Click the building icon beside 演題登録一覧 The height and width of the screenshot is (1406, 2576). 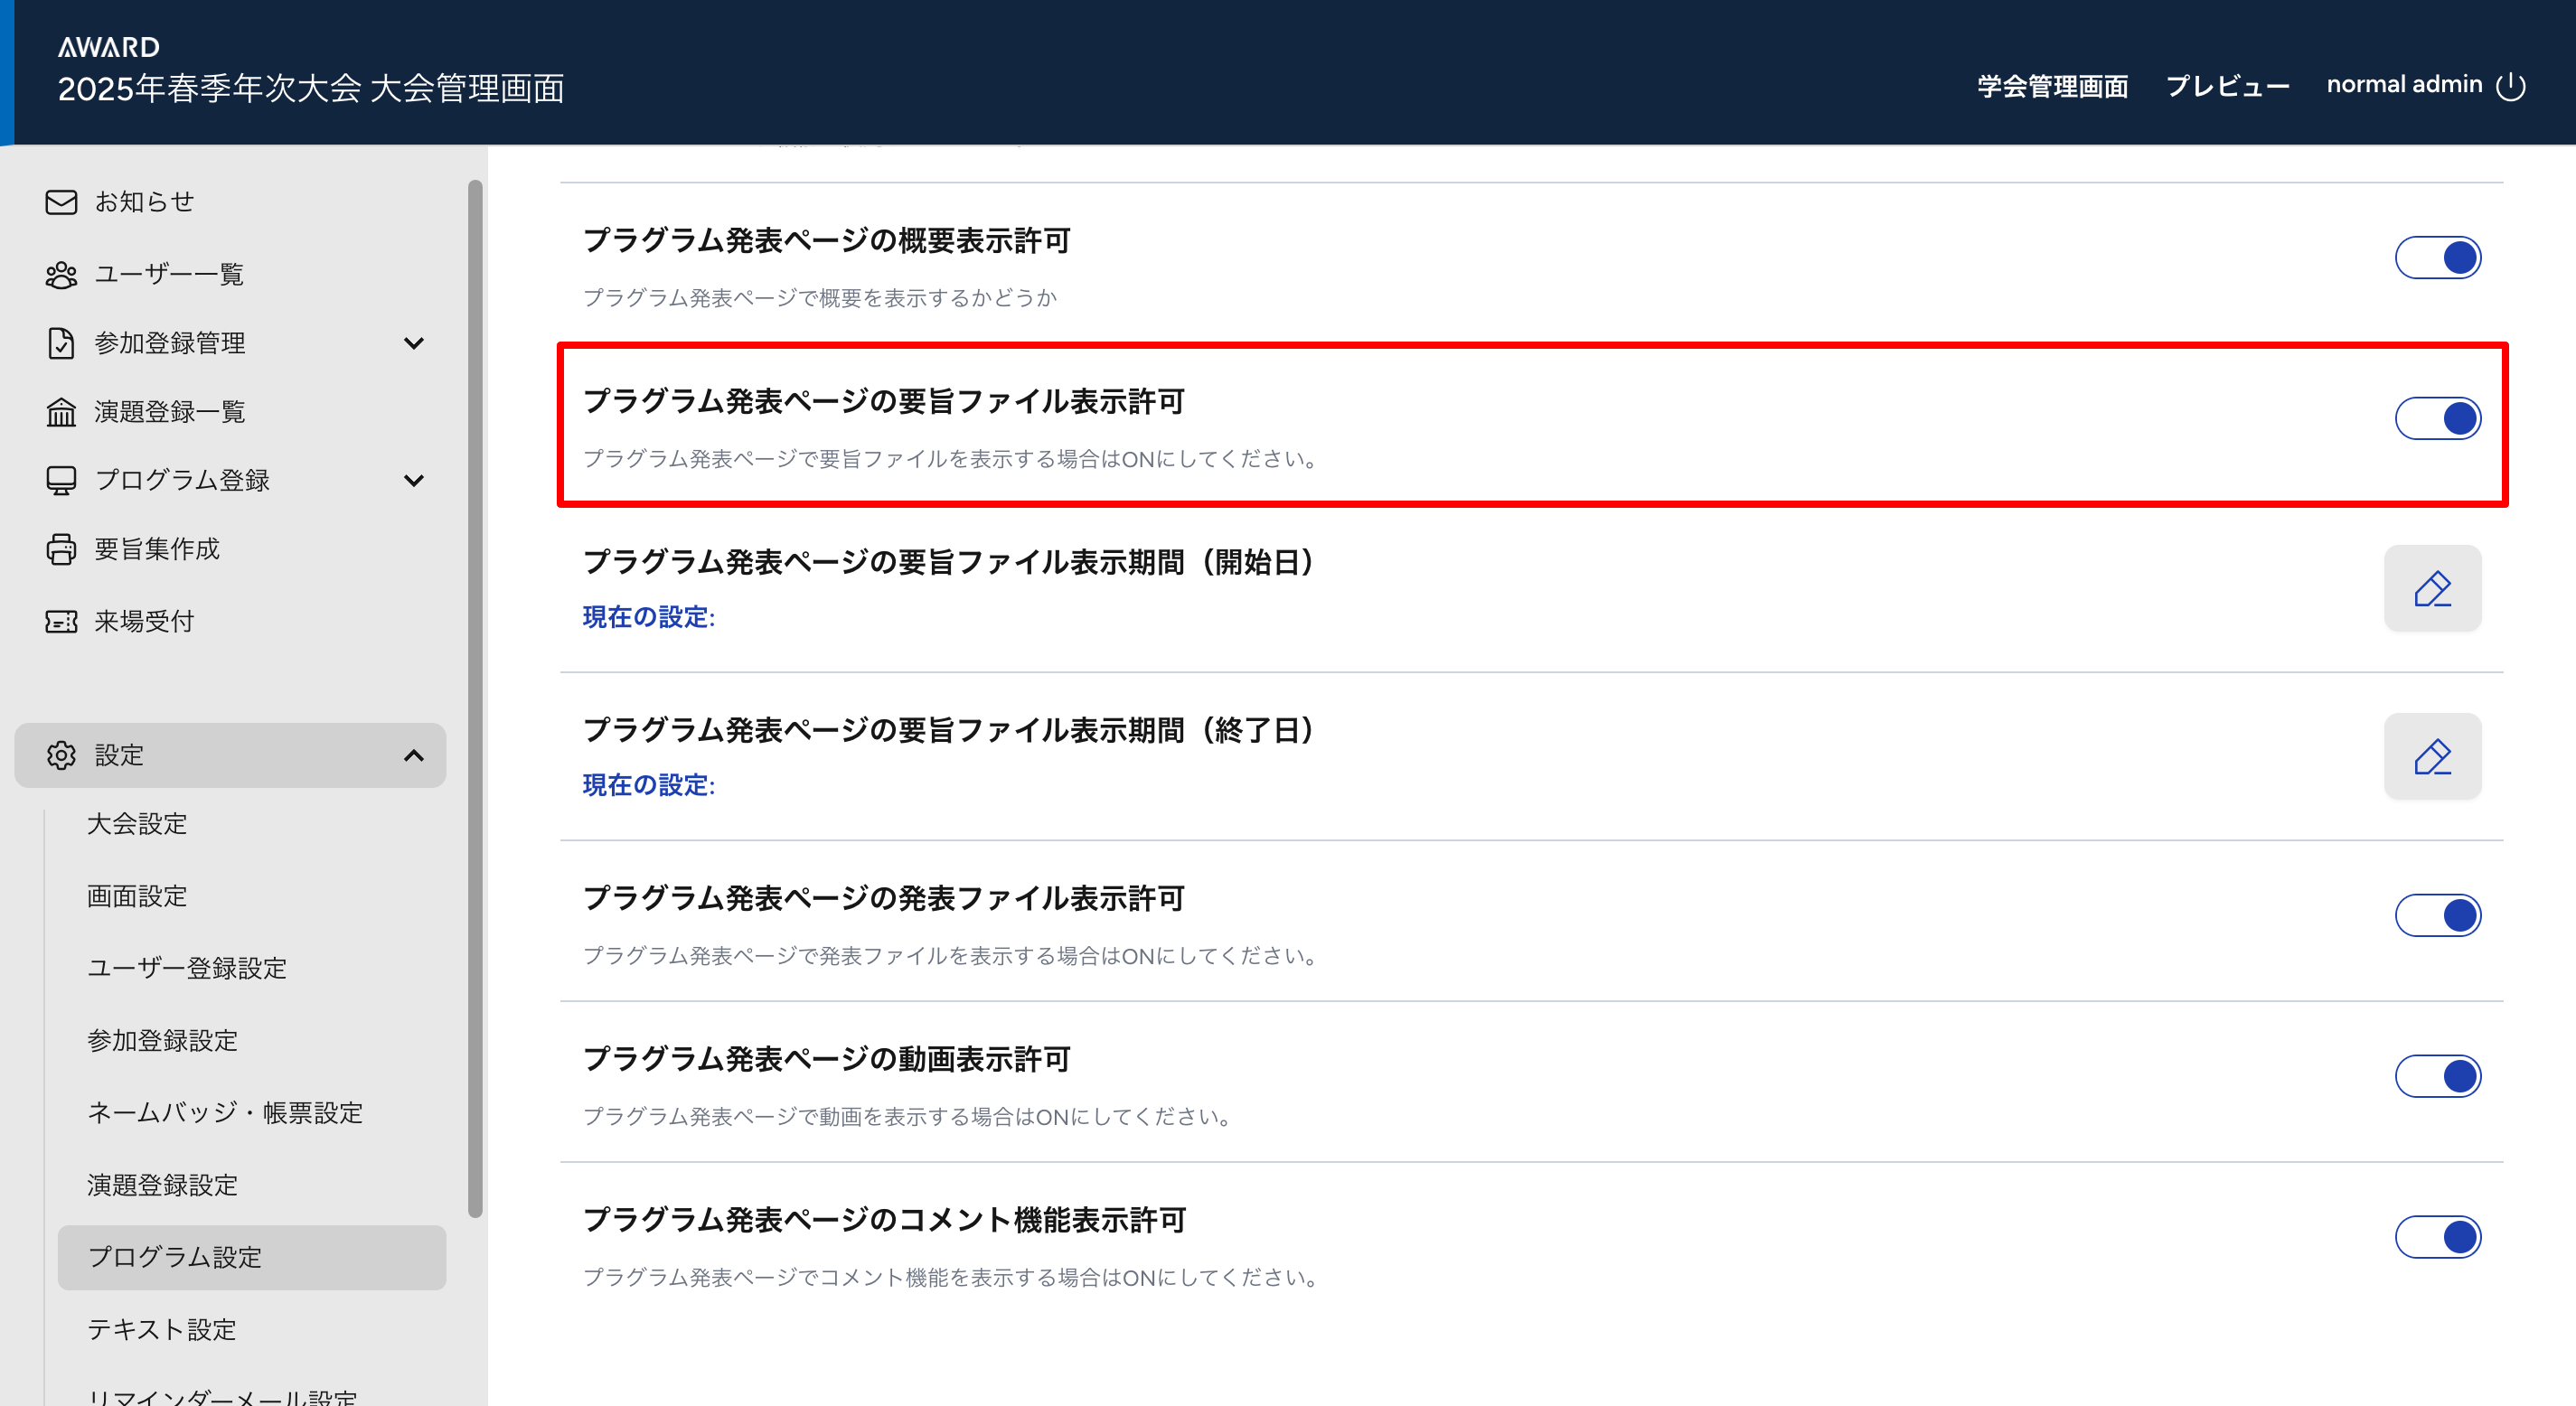(61, 411)
